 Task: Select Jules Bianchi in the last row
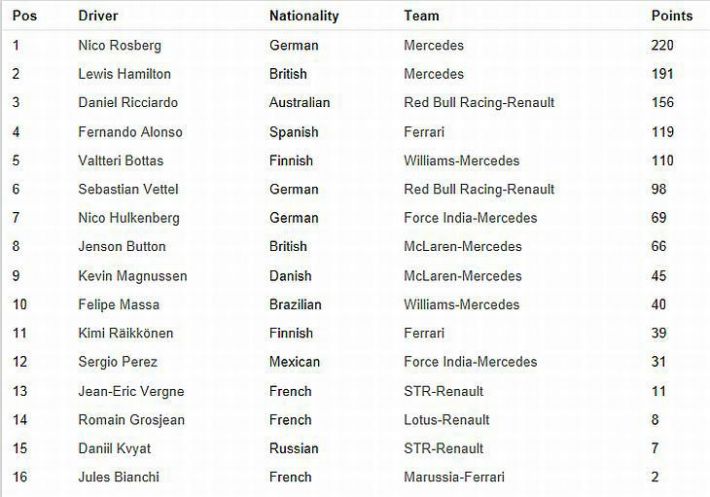118,477
